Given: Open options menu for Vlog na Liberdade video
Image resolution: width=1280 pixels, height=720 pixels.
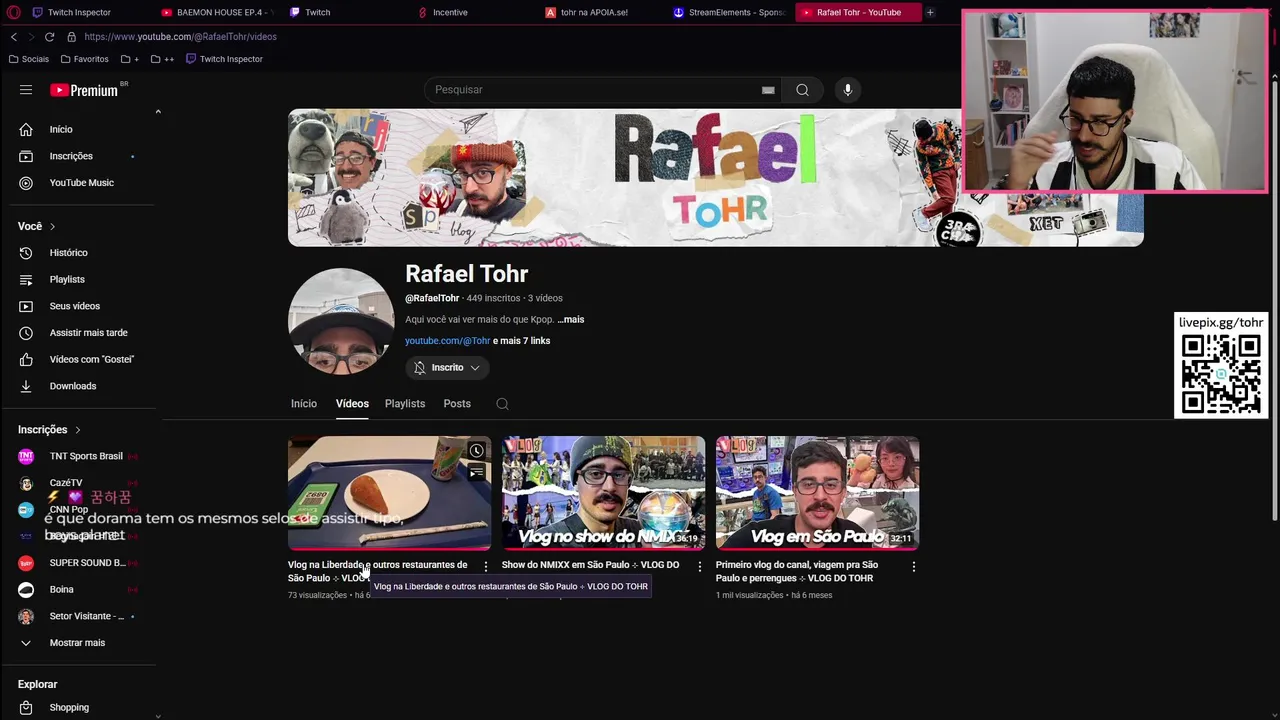Looking at the screenshot, I should point(486,567).
